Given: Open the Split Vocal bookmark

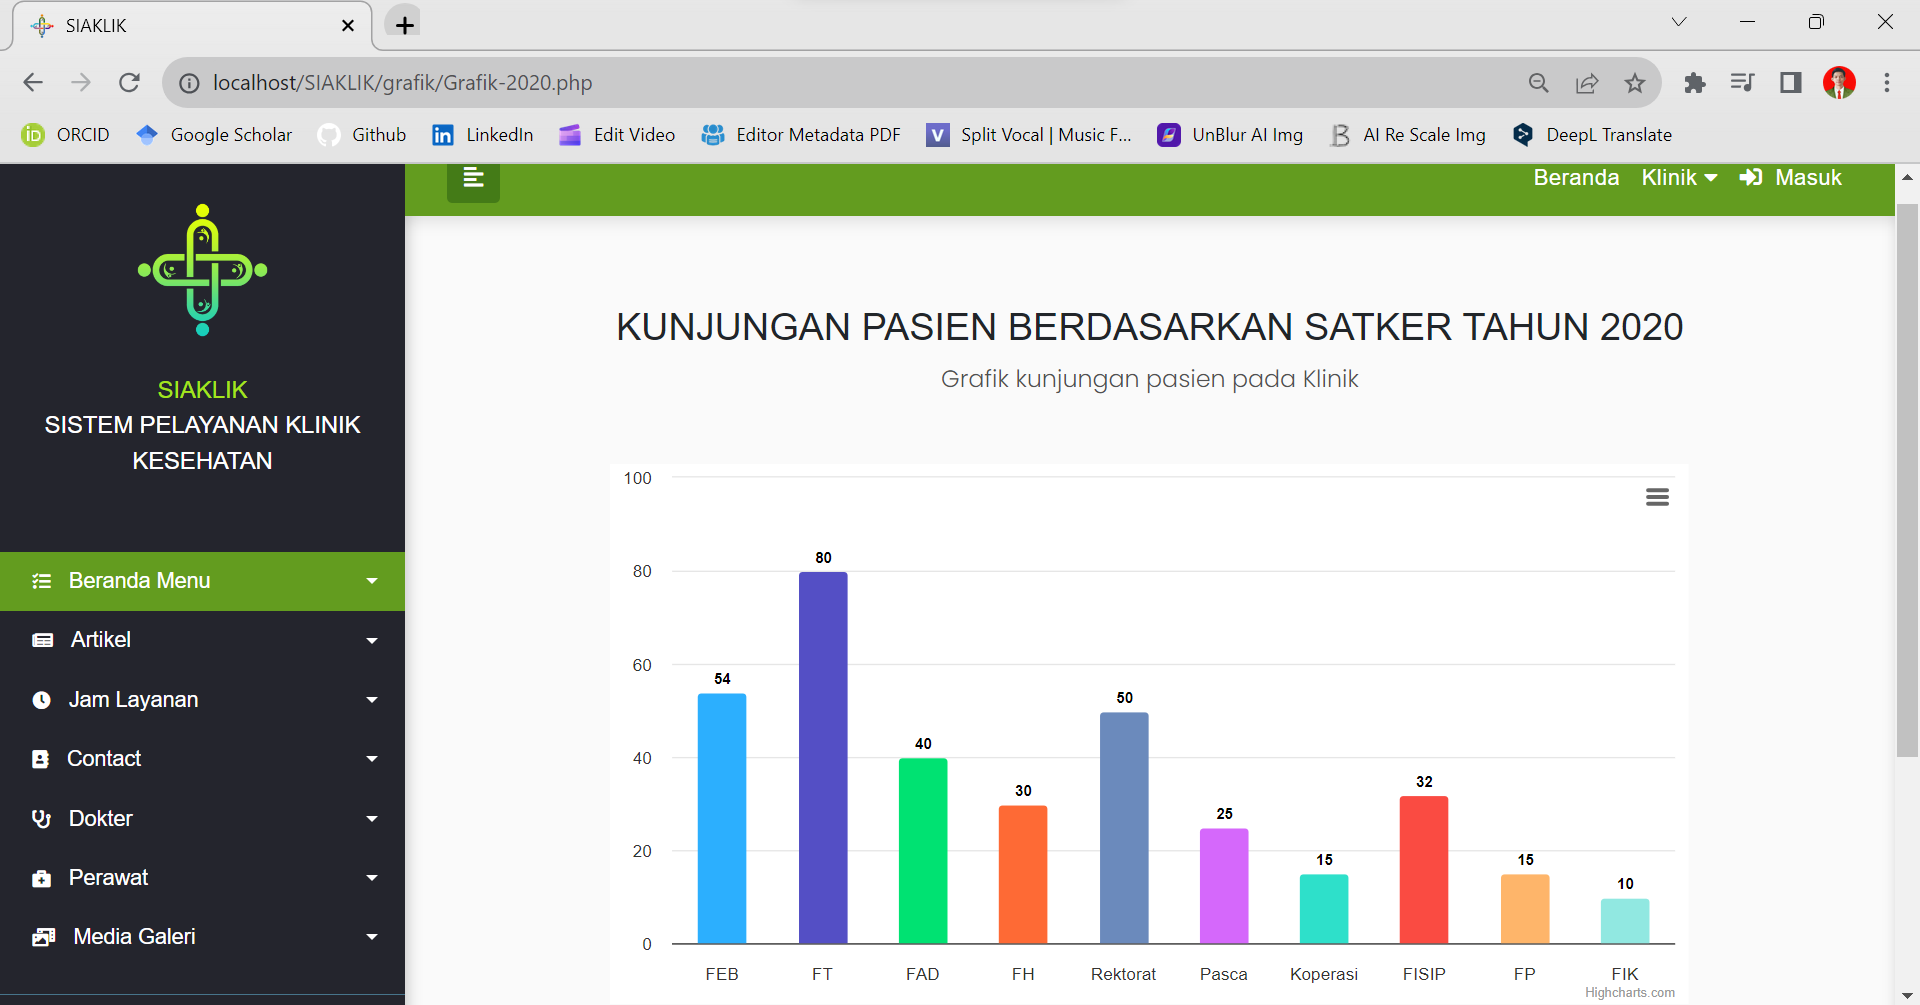Looking at the screenshot, I should click(1029, 135).
